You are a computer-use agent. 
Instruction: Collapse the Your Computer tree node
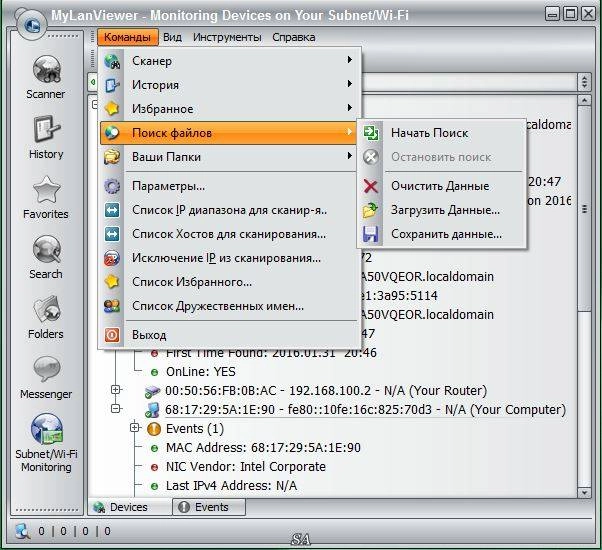116,408
